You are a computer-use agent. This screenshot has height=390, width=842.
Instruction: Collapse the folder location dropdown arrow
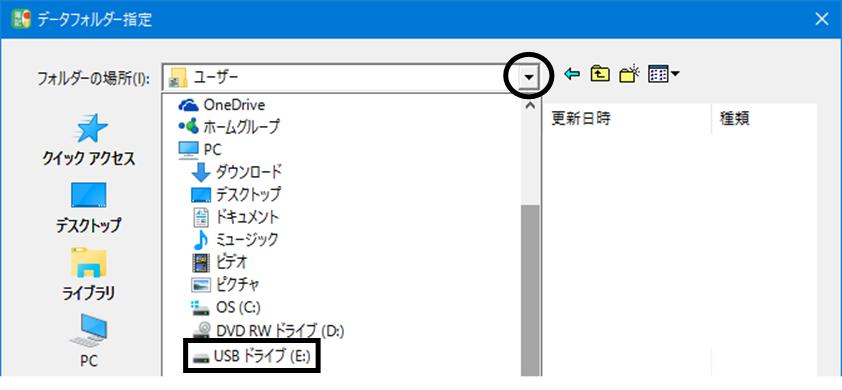[x=530, y=77]
